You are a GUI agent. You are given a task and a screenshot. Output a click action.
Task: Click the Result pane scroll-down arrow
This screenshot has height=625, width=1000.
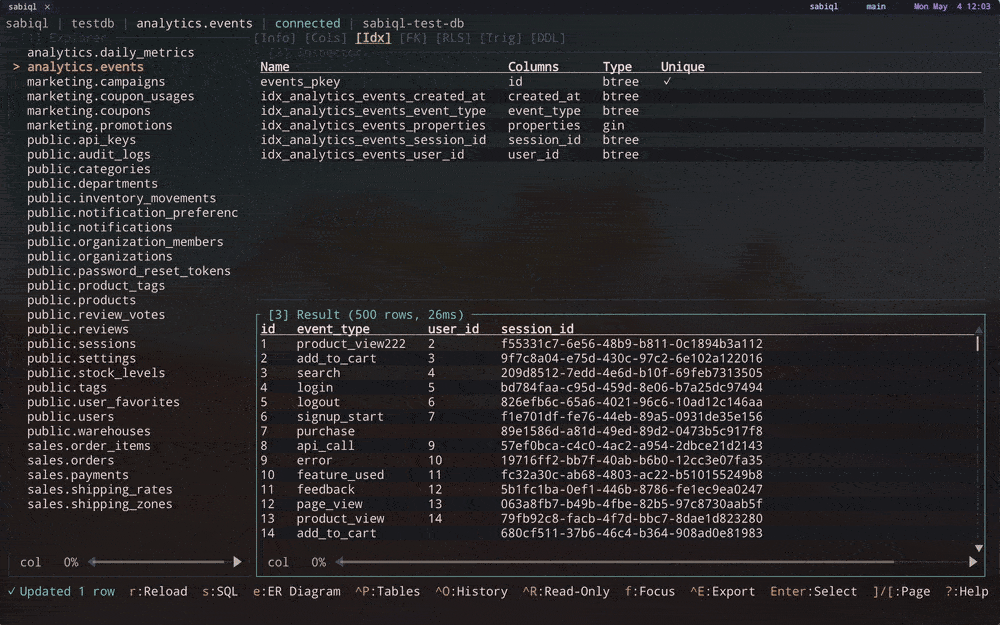point(979,548)
